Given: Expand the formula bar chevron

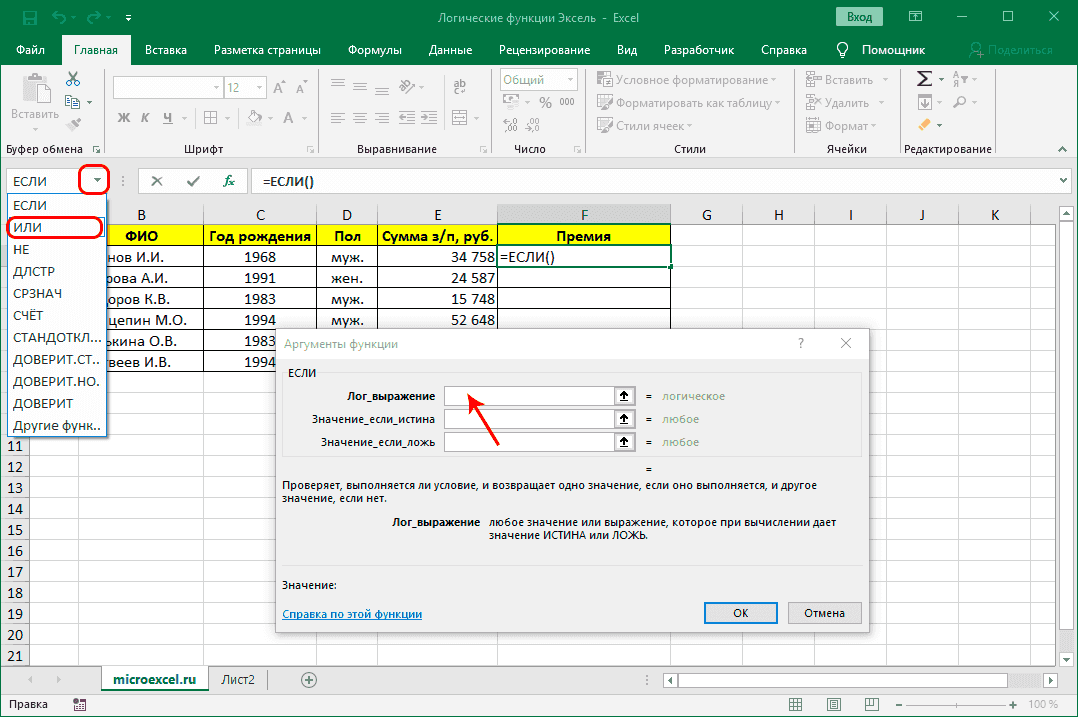Looking at the screenshot, I should (x=1063, y=181).
